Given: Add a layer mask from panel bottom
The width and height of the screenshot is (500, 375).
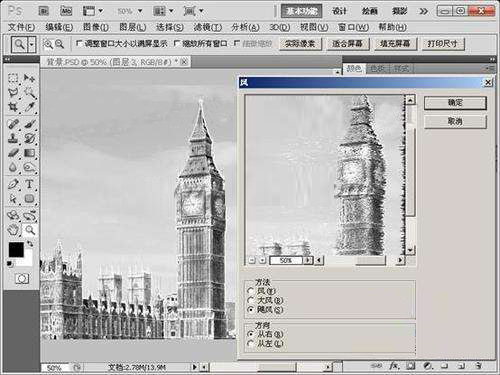Looking at the screenshot, I should [x=410, y=366].
